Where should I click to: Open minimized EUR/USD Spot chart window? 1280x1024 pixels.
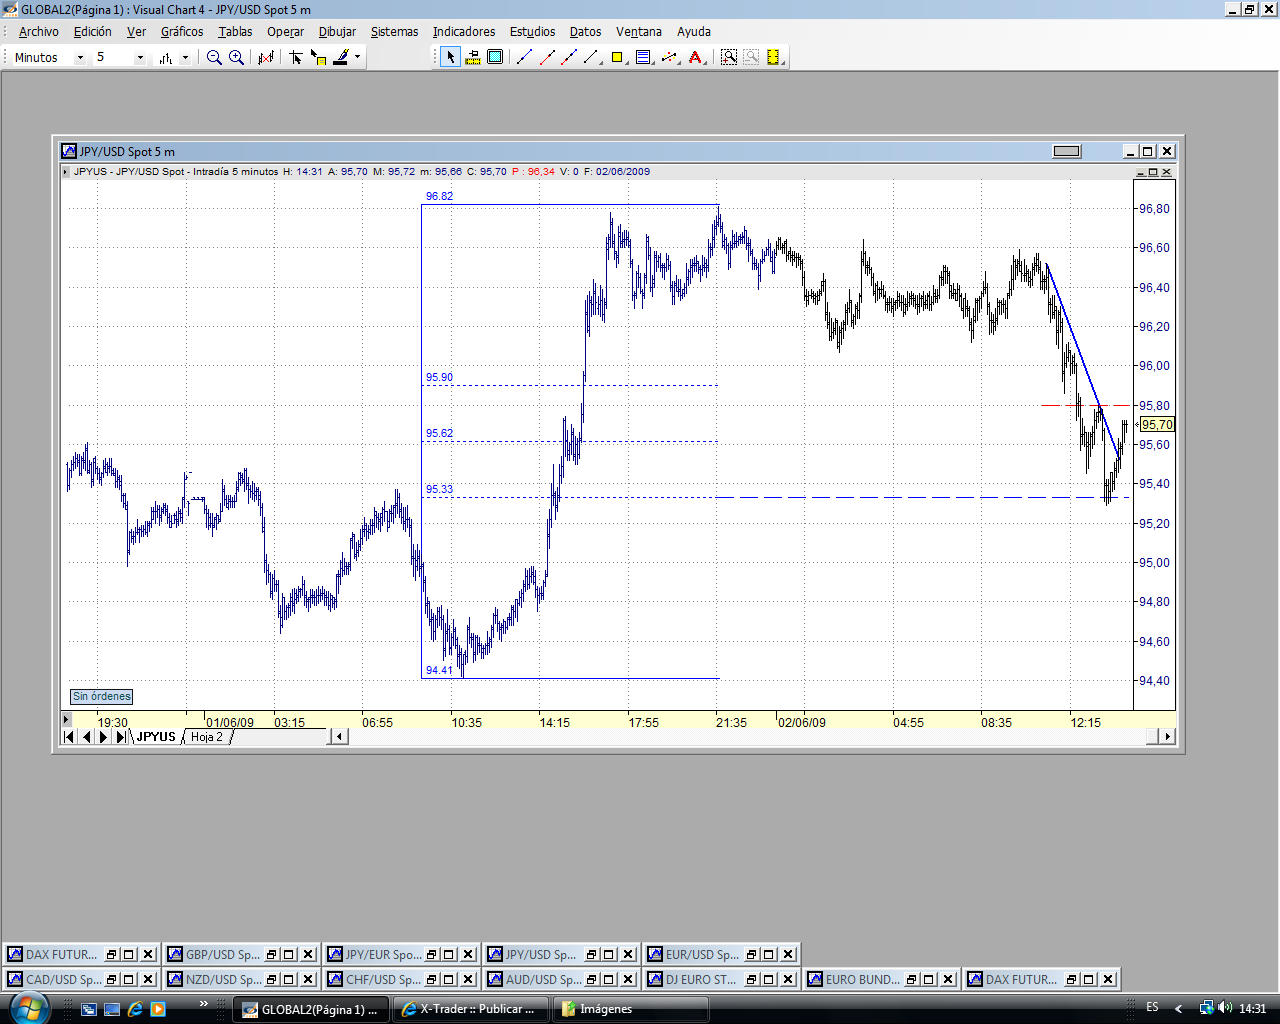point(700,954)
